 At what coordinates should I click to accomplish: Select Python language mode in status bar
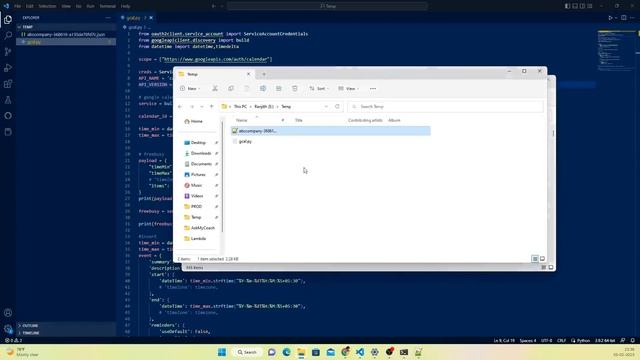[x=583, y=340]
